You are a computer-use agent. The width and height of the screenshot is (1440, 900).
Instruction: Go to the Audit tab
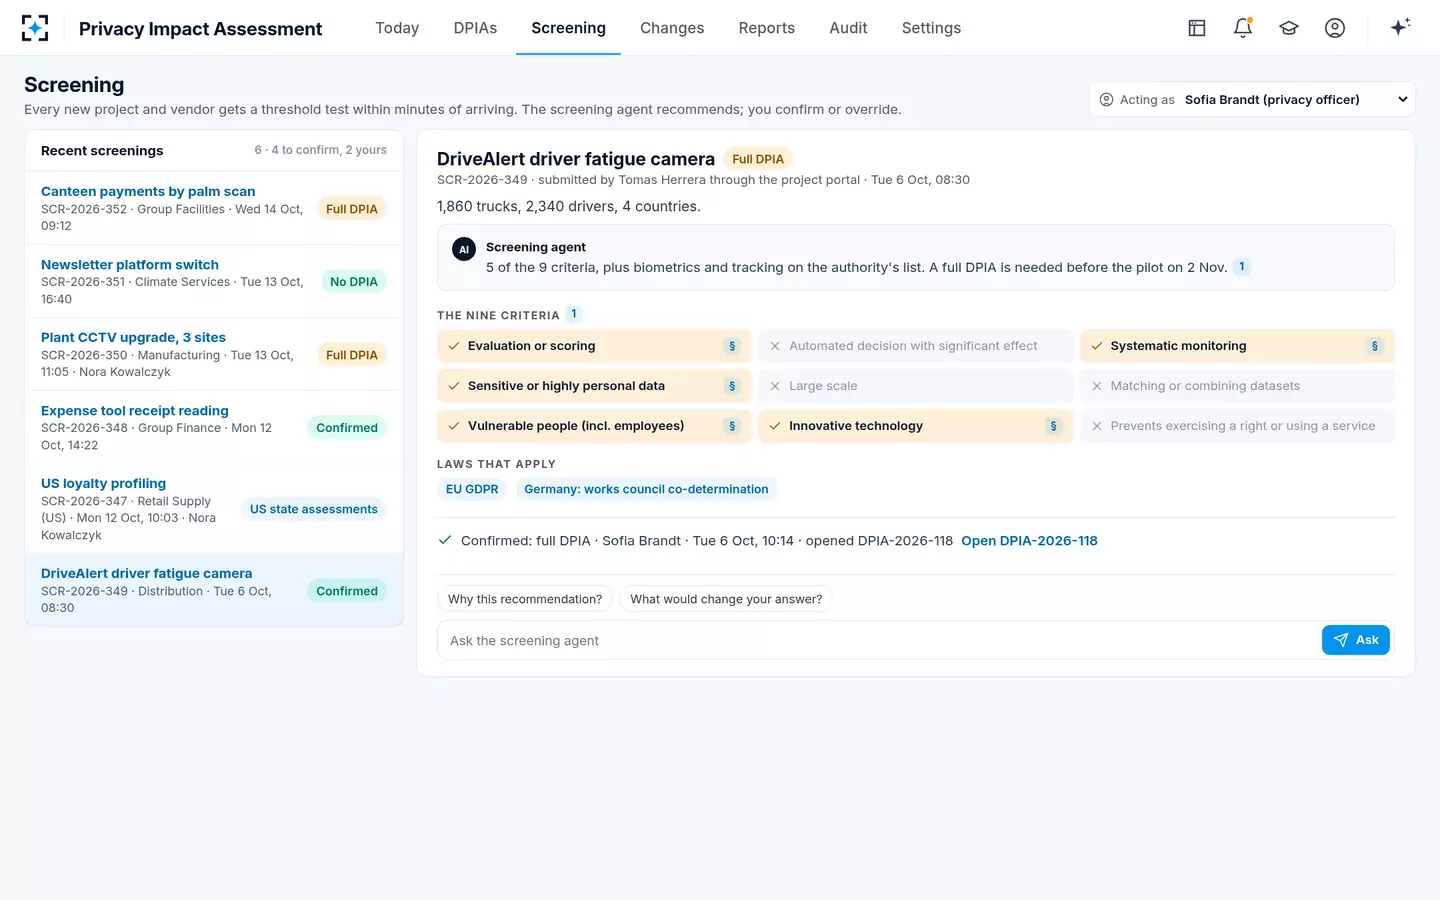[x=848, y=28]
